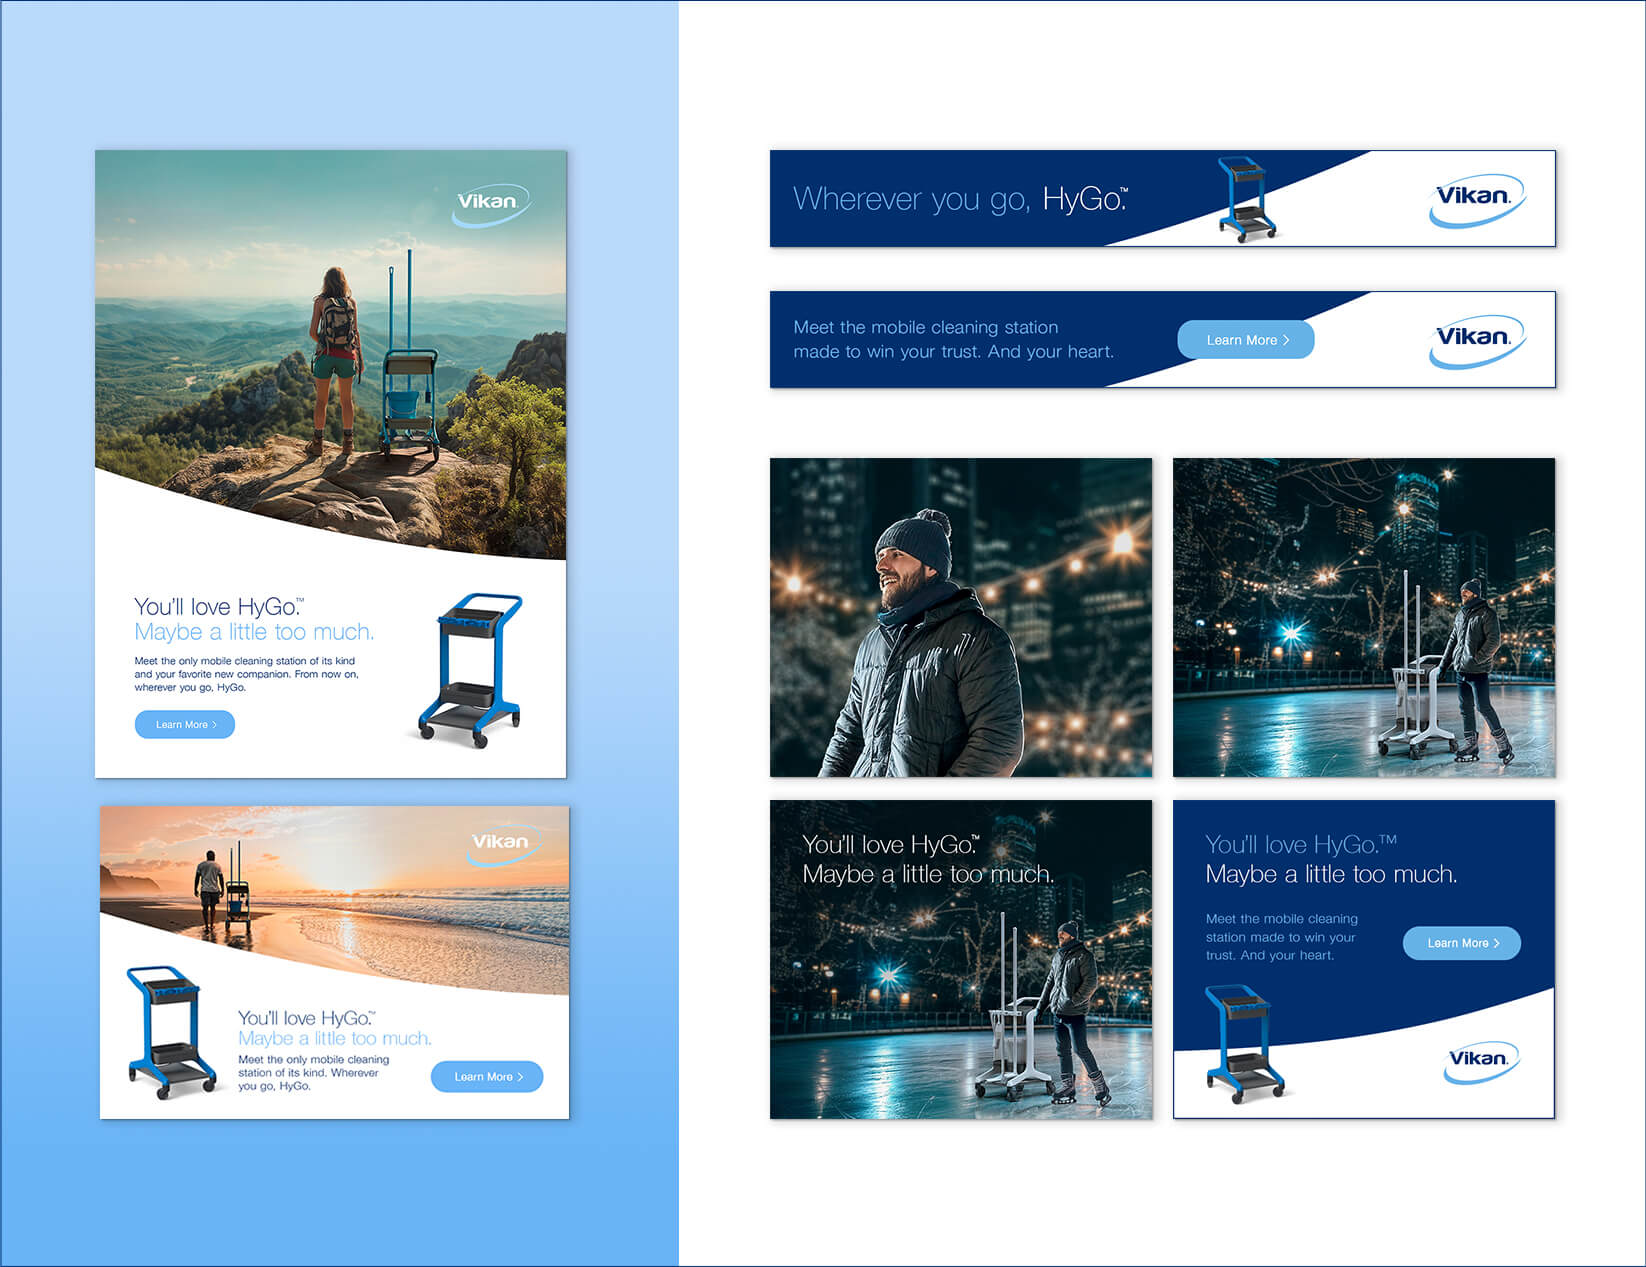The height and width of the screenshot is (1267, 1646).
Task: Click 'Maybe a little too much.' in mountain ad
Action: coord(254,632)
